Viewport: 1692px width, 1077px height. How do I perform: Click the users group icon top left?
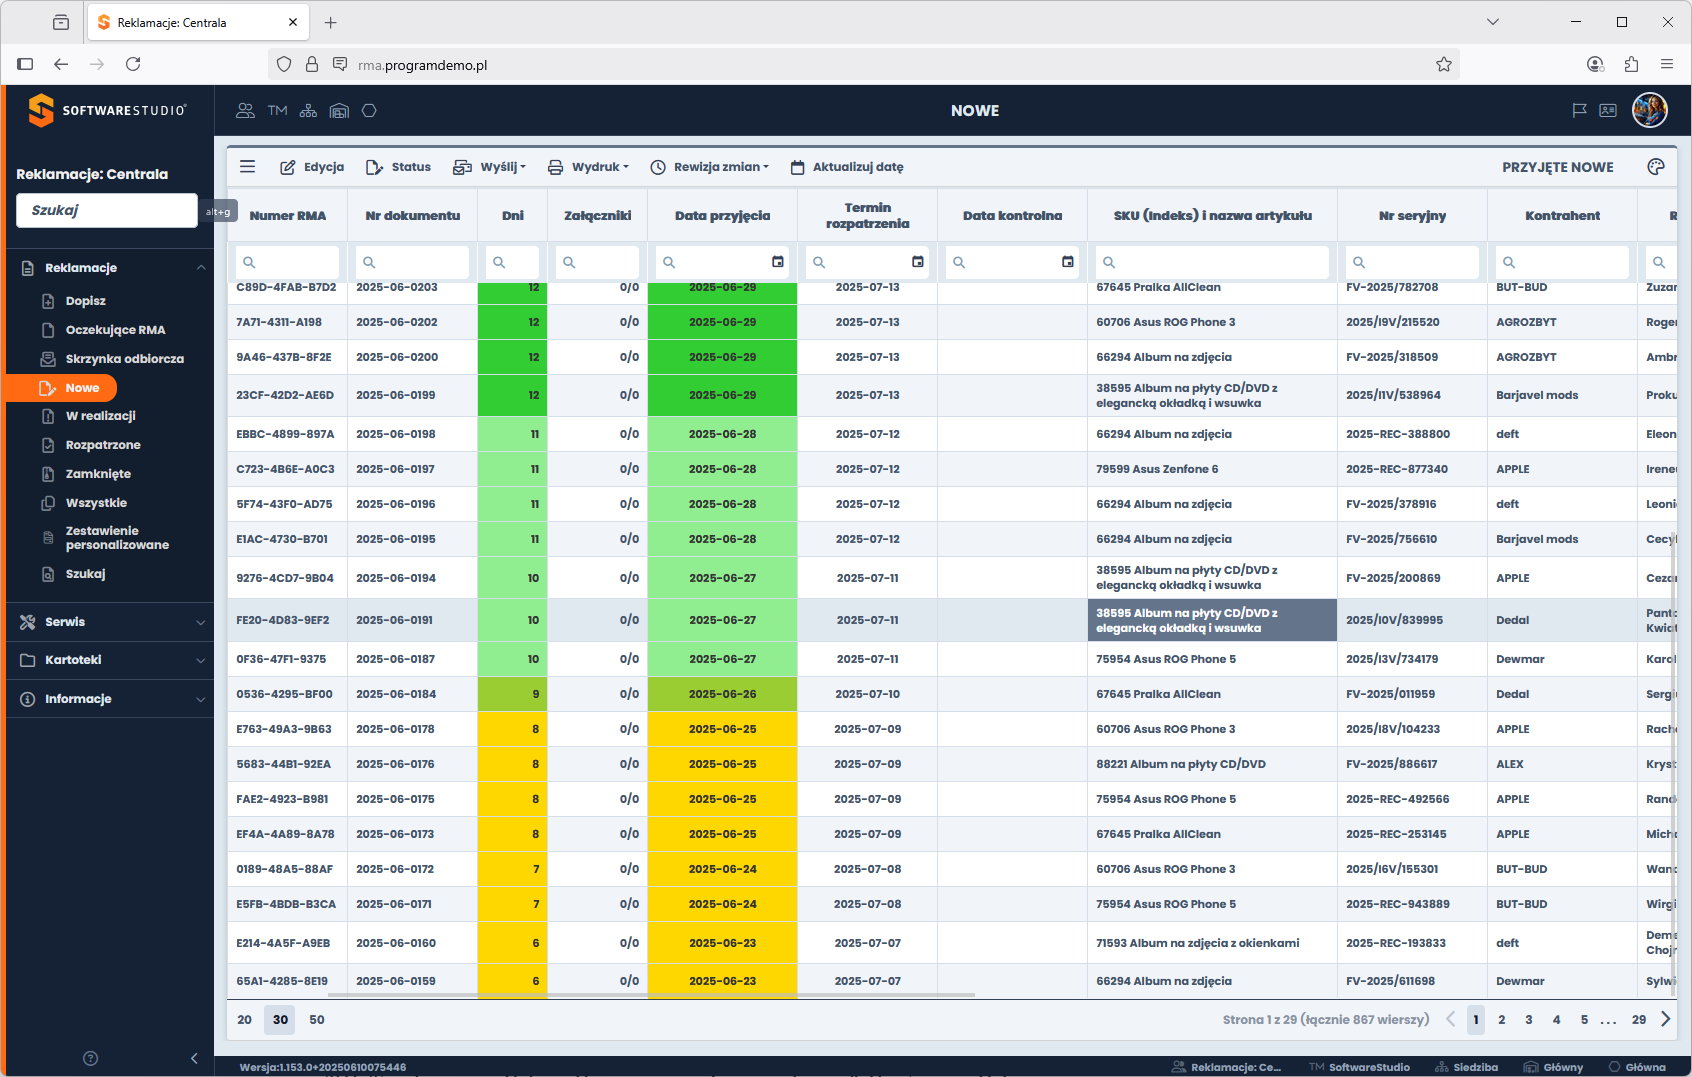[245, 110]
